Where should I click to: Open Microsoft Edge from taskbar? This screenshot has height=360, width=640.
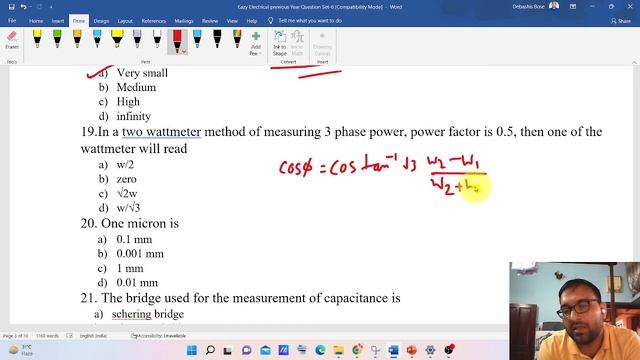320,350
